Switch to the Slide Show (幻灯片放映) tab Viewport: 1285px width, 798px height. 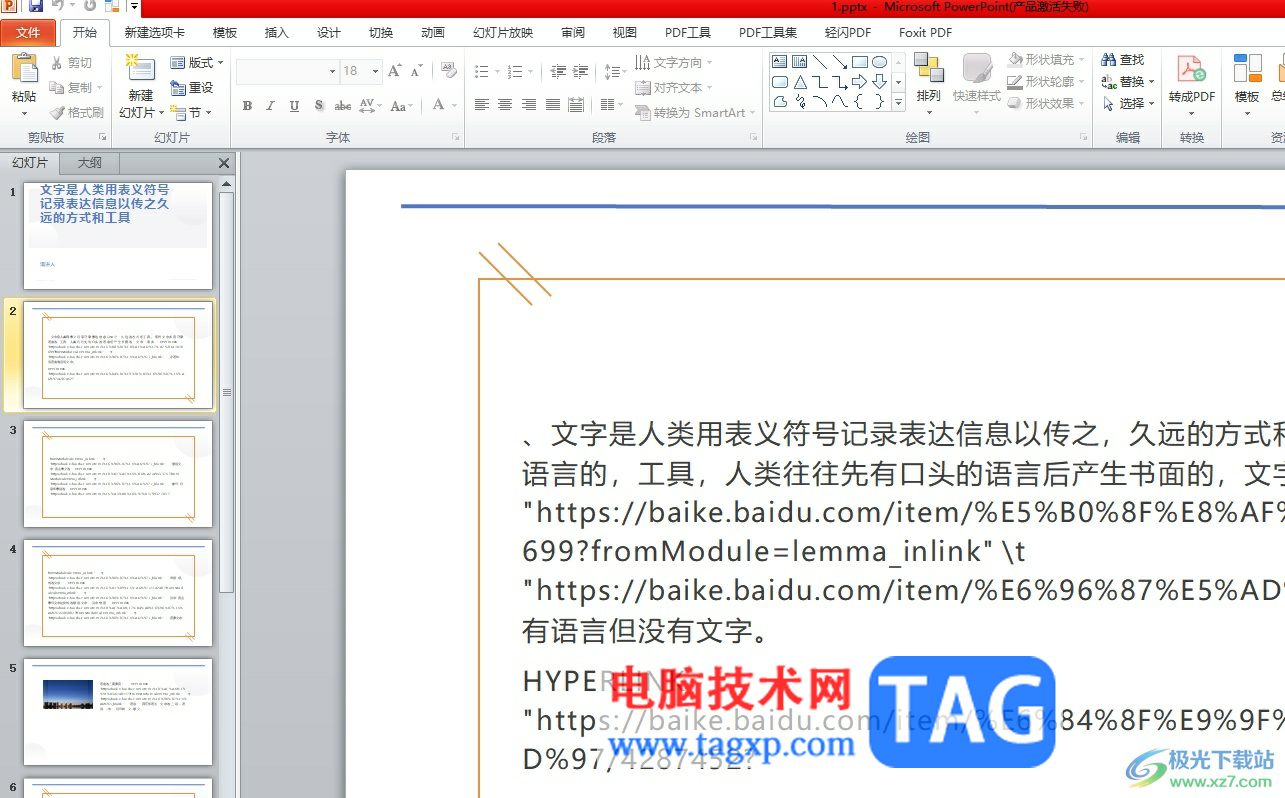coord(503,33)
